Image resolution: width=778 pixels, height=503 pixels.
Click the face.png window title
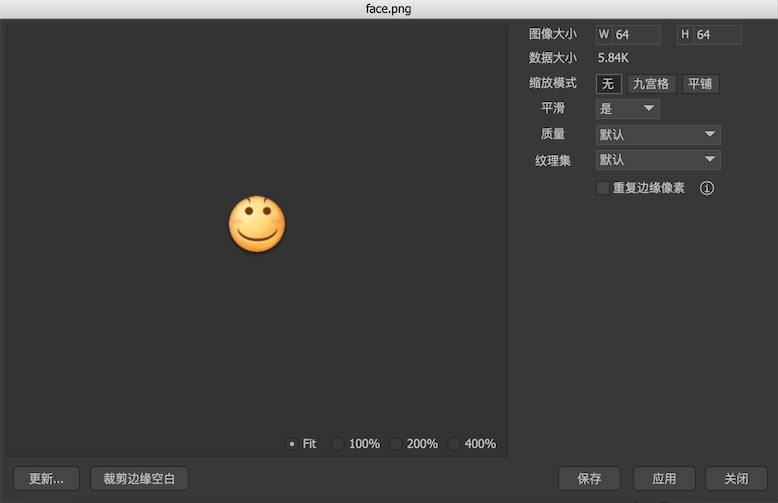click(389, 9)
